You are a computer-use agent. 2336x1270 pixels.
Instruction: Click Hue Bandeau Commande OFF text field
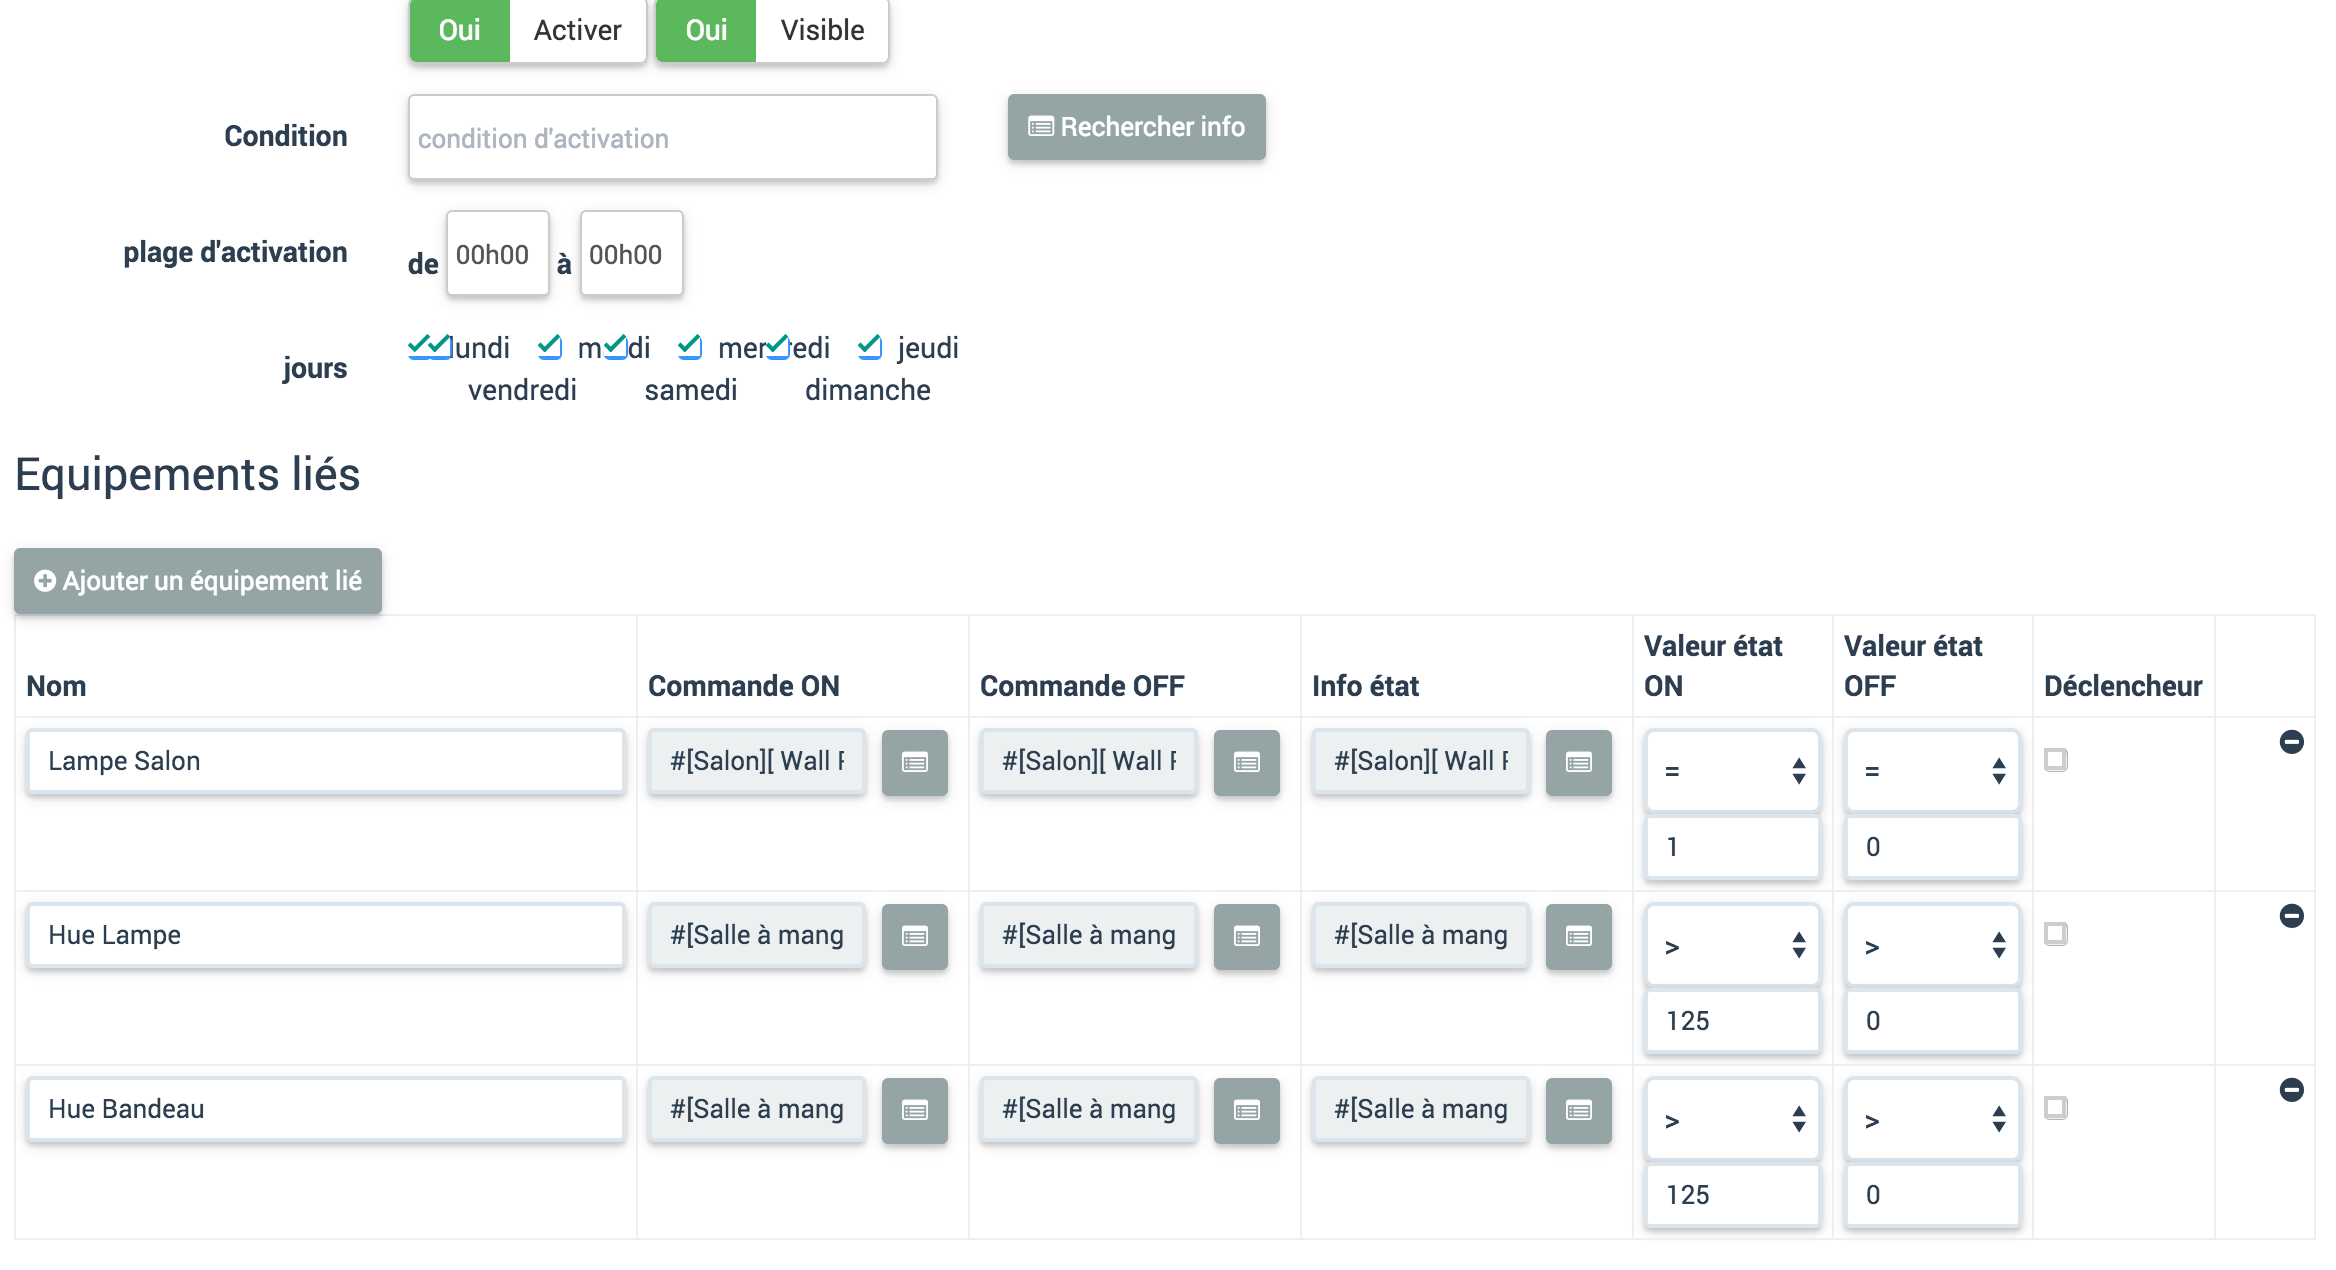[x=1089, y=1110]
